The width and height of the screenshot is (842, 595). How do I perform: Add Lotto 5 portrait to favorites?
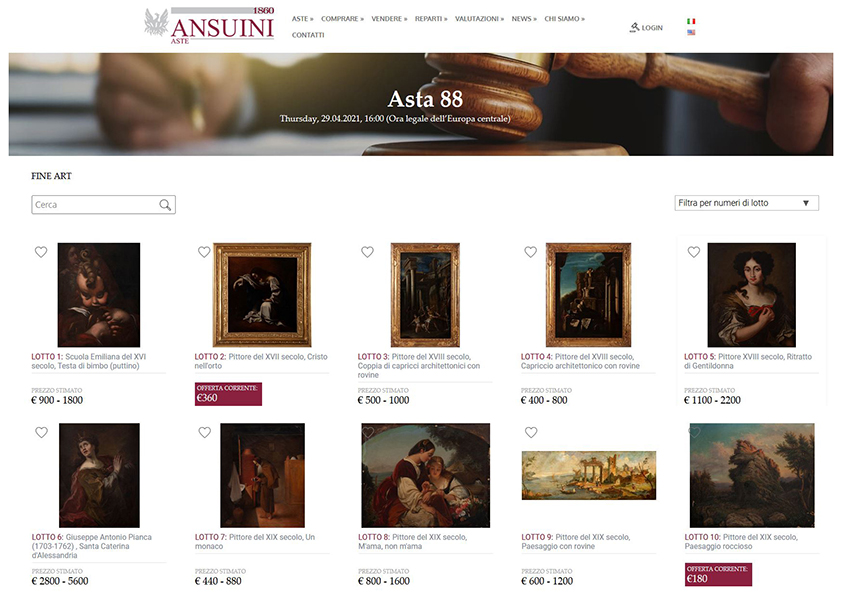(694, 251)
